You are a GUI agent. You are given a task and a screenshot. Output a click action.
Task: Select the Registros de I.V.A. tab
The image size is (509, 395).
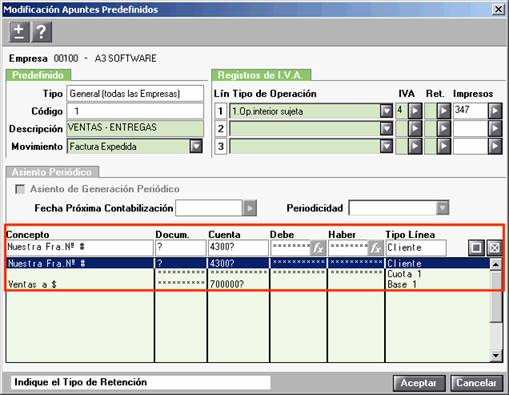(261, 75)
